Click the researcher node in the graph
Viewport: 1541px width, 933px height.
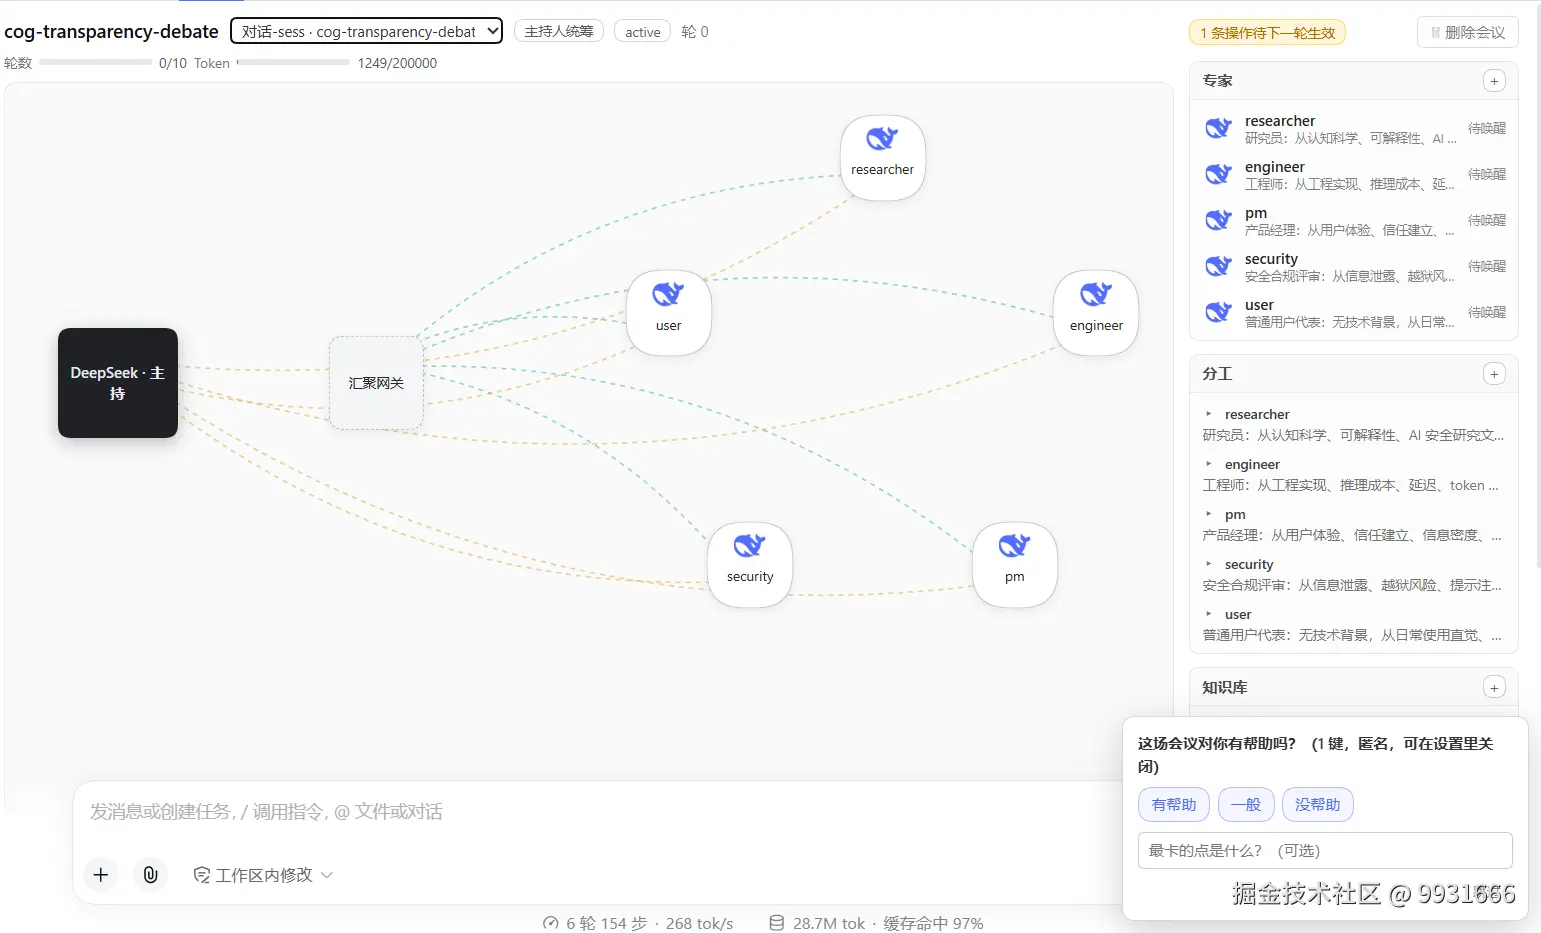point(883,158)
